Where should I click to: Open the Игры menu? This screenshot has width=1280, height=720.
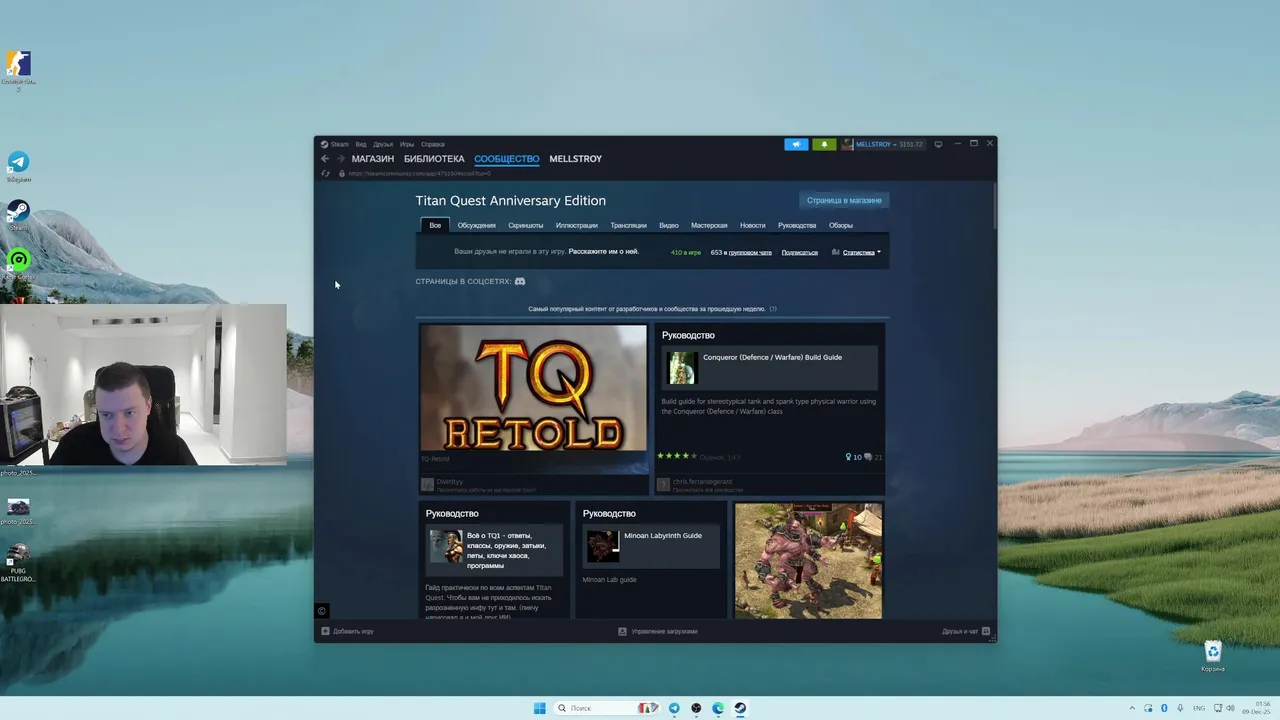407,144
